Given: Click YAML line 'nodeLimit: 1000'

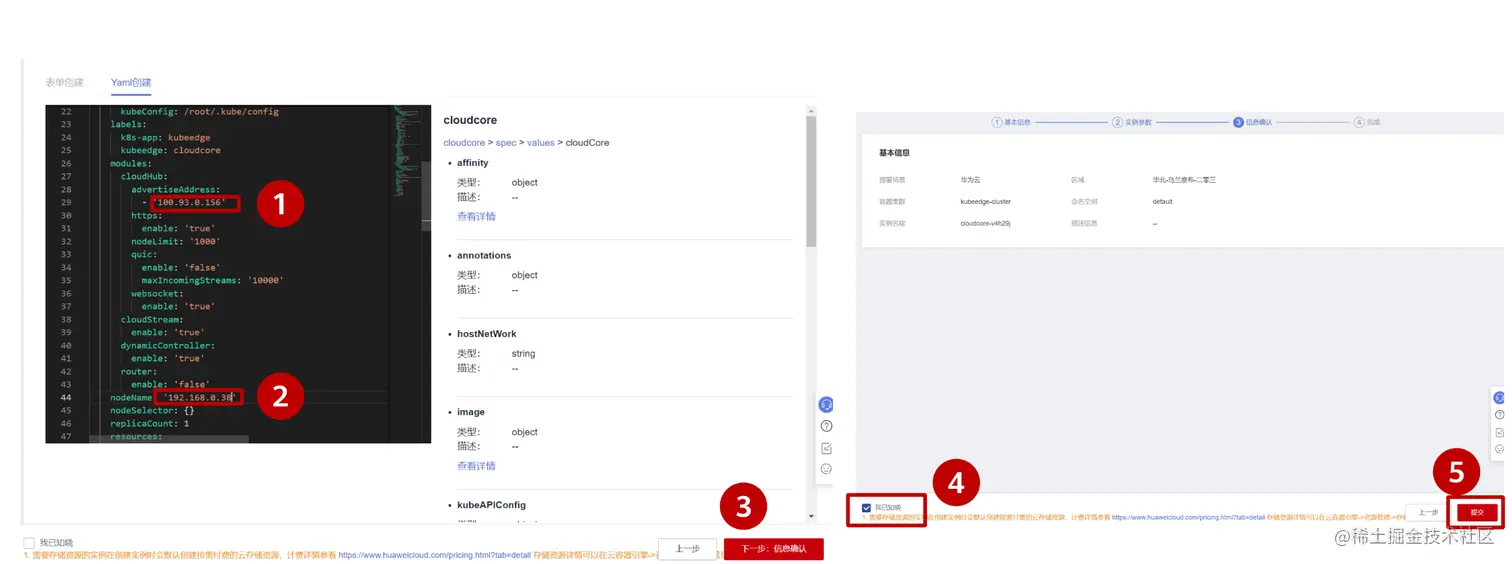Looking at the screenshot, I should click(x=175, y=242).
